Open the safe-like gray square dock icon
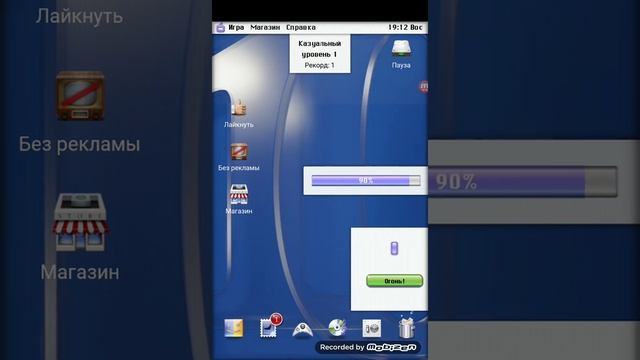Image resolution: width=640 pixels, height=360 pixels. [372, 329]
